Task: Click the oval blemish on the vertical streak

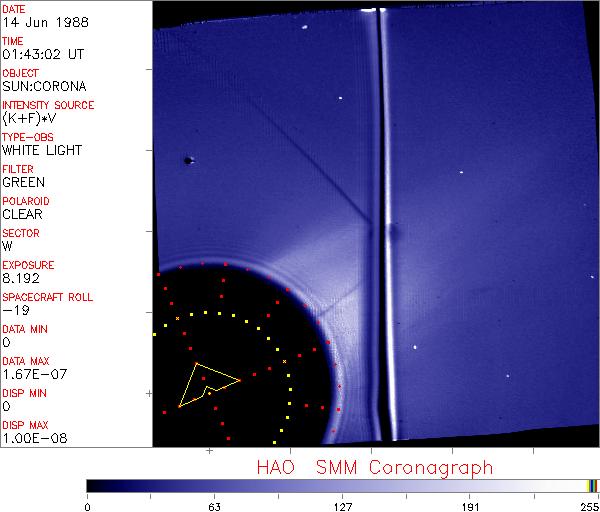Action: tap(393, 233)
